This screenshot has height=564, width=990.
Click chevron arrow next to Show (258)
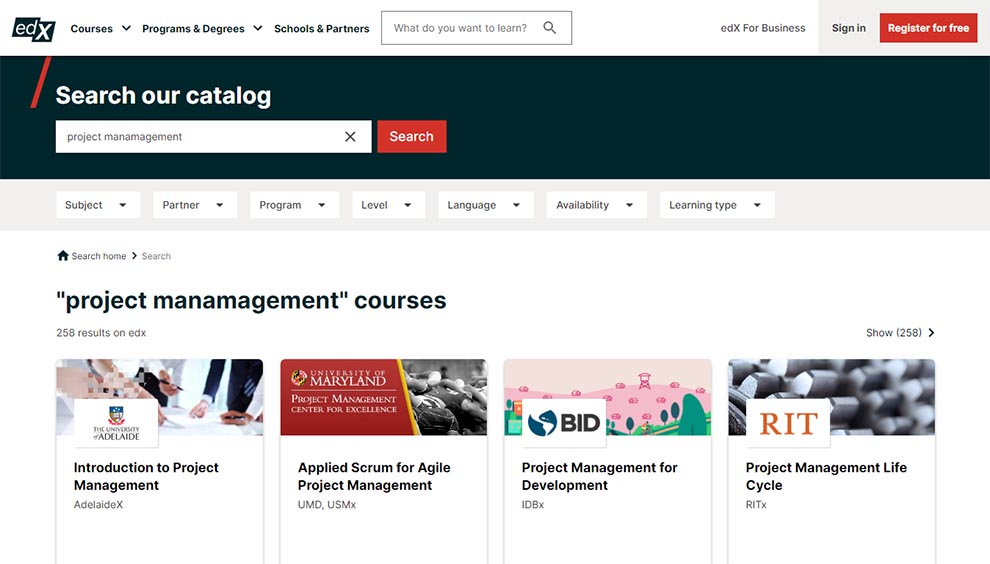click(x=931, y=333)
